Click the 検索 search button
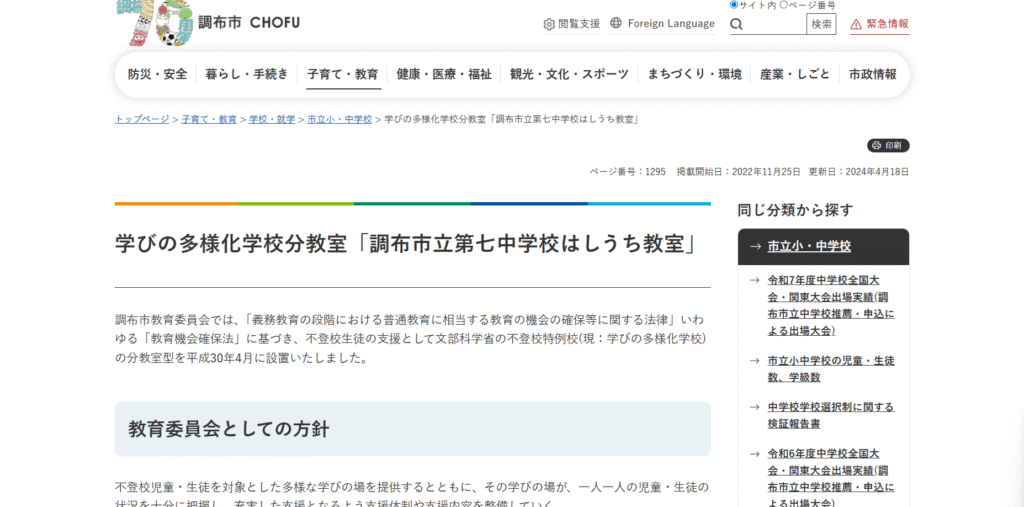 [822, 24]
